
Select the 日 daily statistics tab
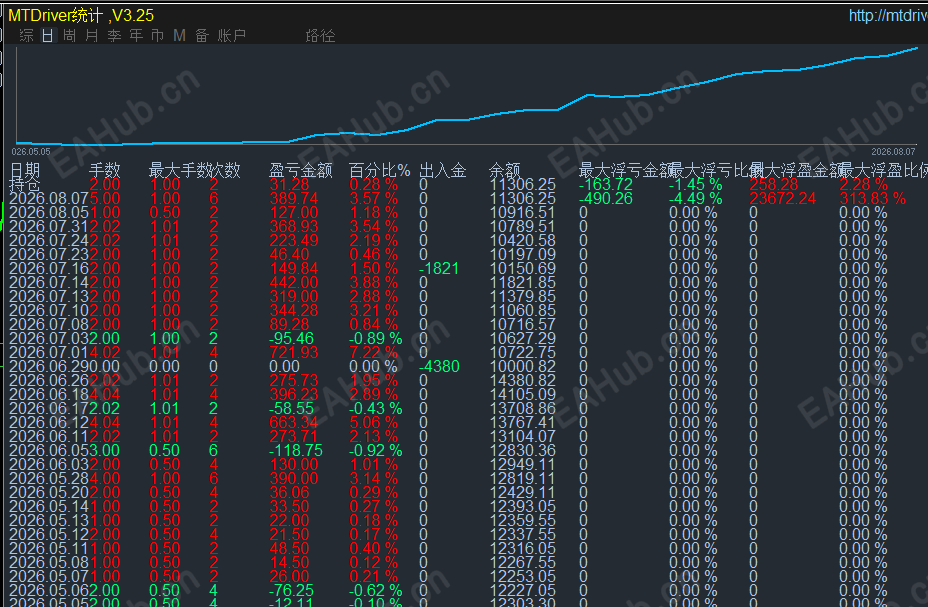click(x=47, y=35)
